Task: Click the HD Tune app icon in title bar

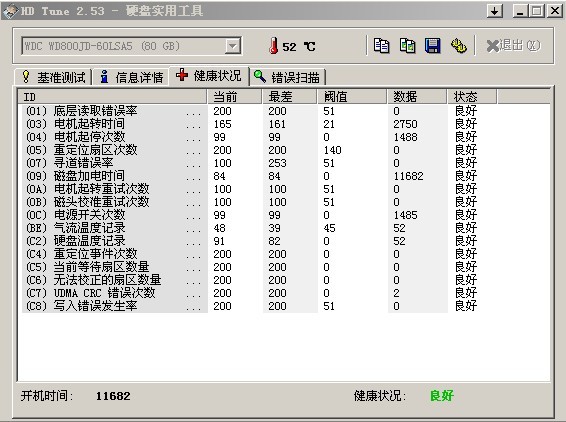Action: [10, 11]
